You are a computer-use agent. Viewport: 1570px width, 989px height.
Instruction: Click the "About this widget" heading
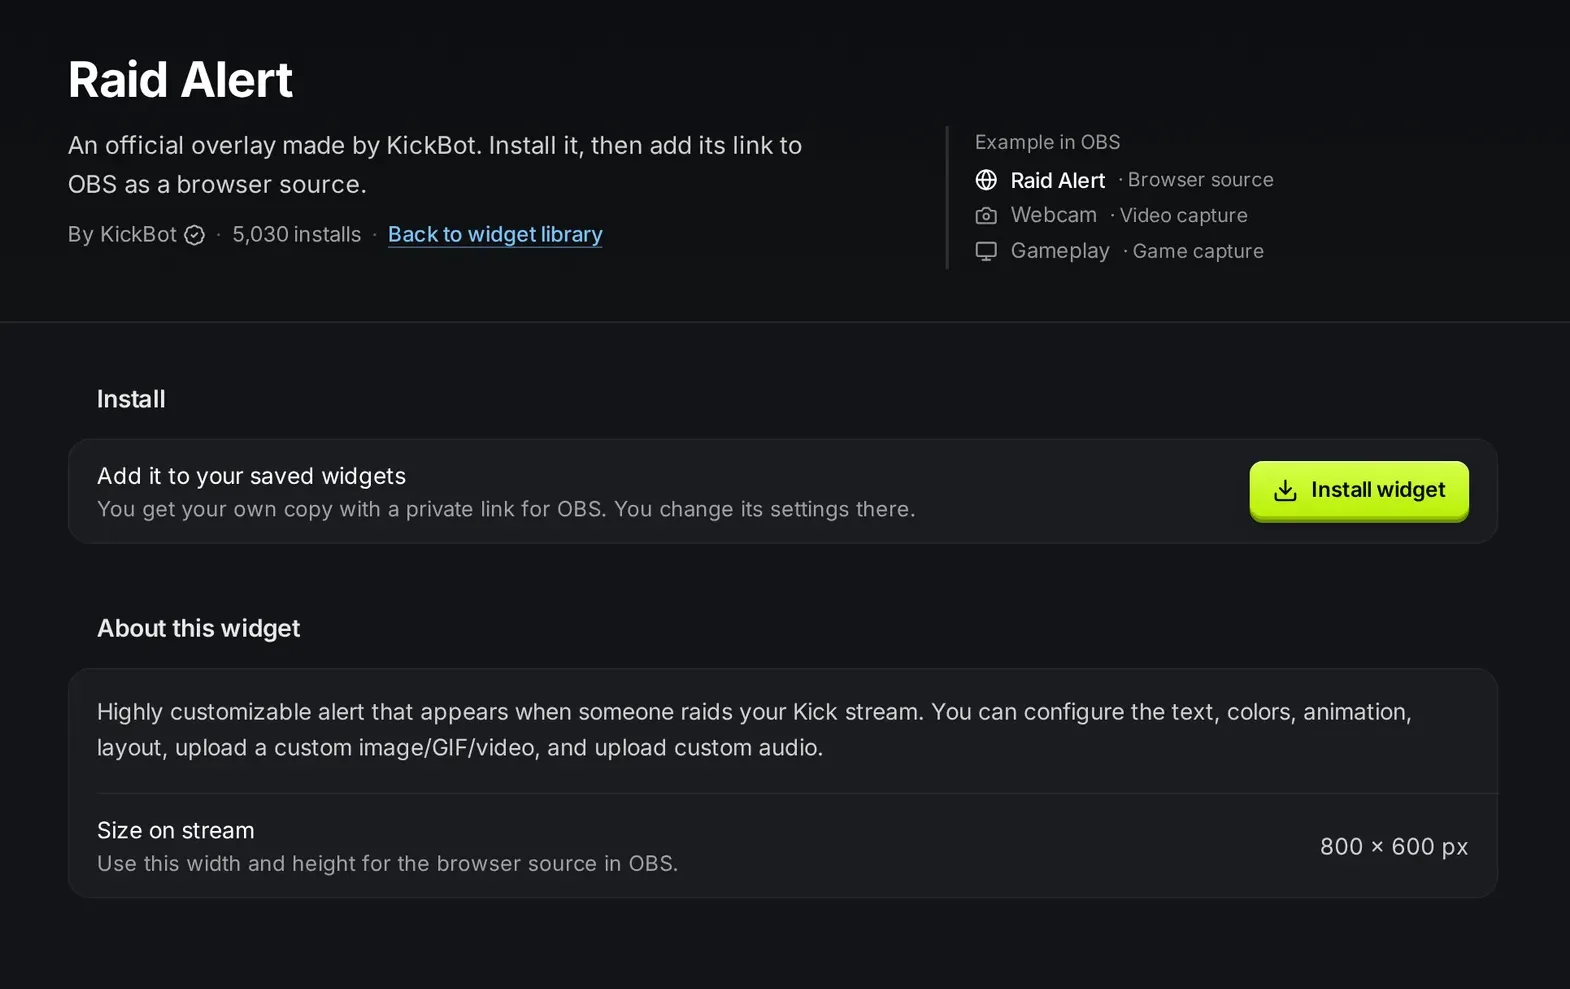point(198,628)
